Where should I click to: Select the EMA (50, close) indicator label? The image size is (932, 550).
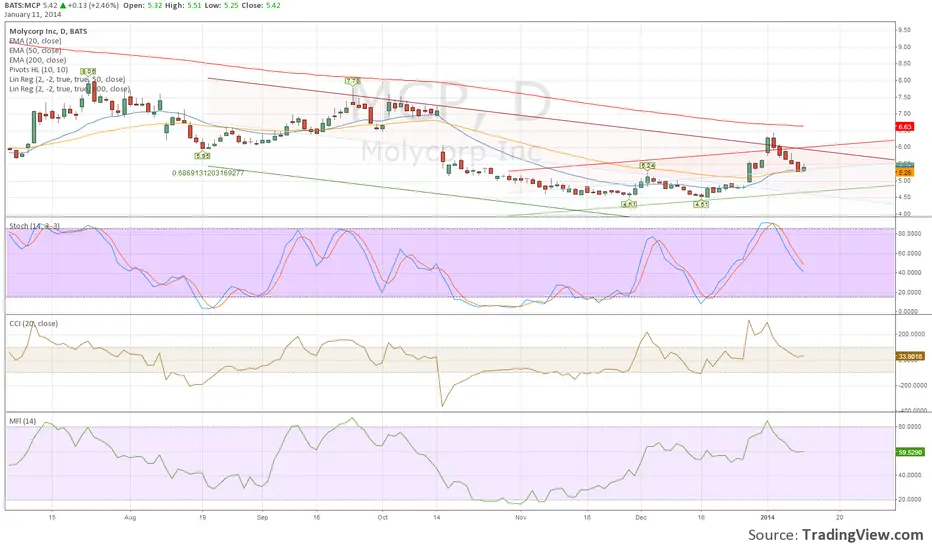coord(35,51)
